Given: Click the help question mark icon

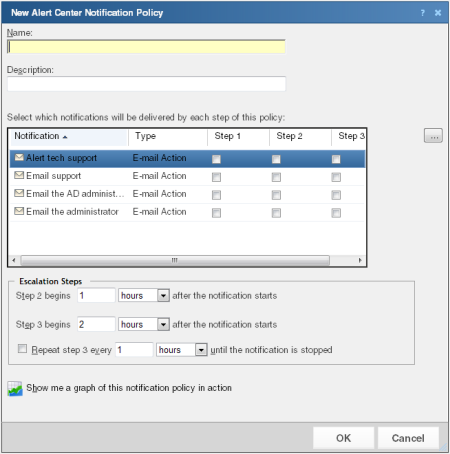Looking at the screenshot, I should [x=423, y=13].
